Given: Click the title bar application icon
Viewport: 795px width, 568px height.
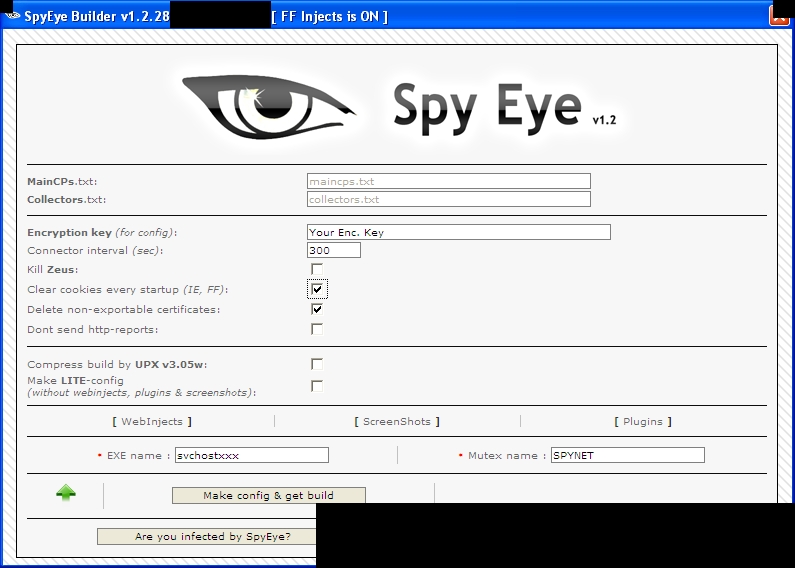Looking at the screenshot, I should (12, 15).
